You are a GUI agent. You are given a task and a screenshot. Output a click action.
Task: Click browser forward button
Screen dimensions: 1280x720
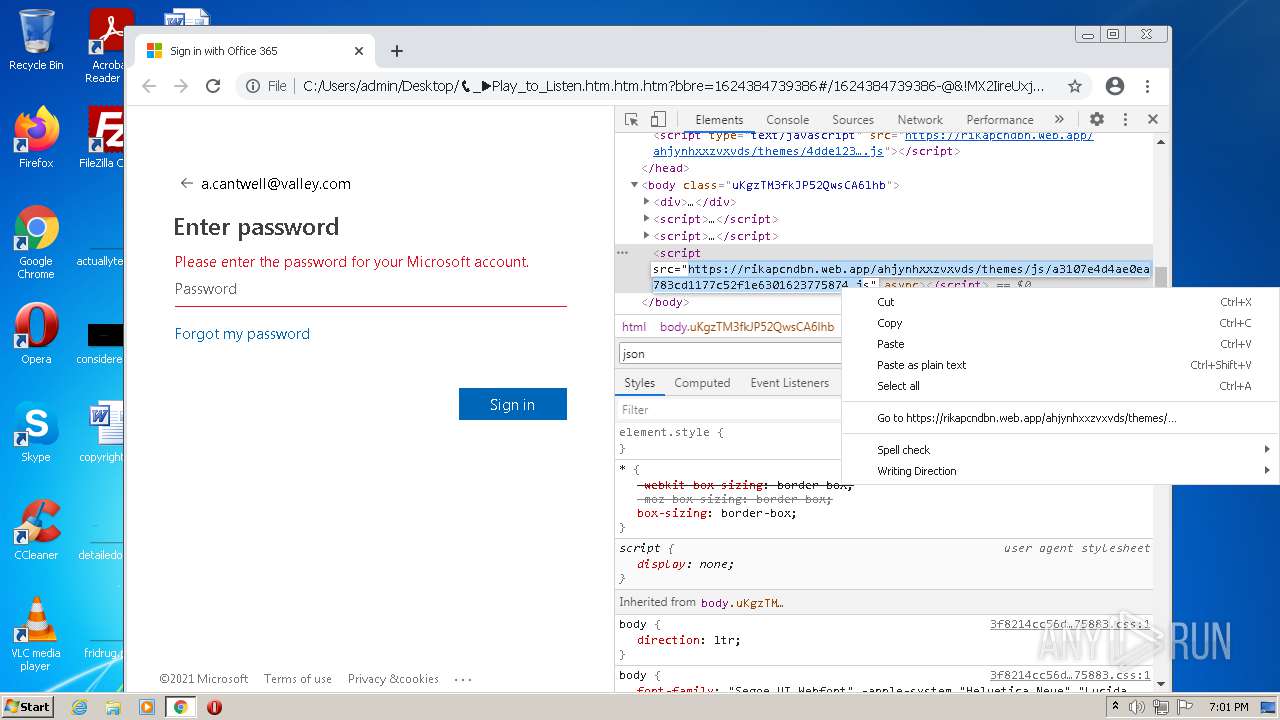pos(181,86)
